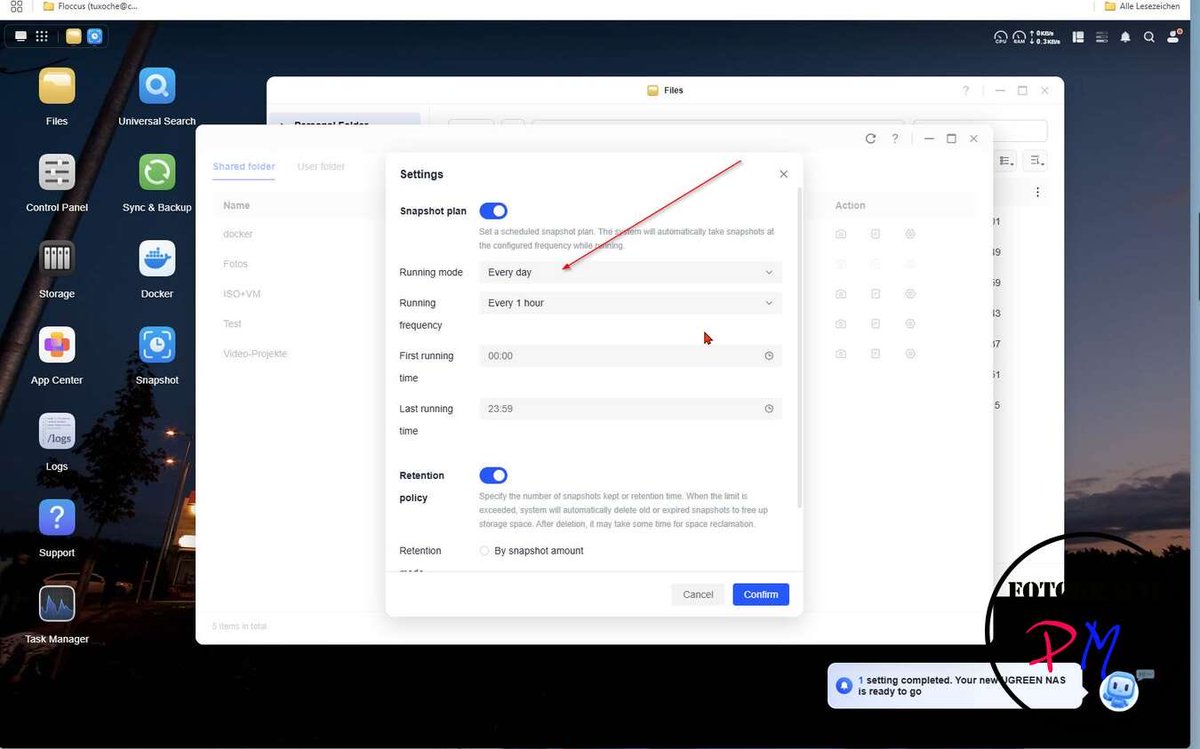This screenshot has width=1200, height=749.
Task: Open the magnifier search in the top bar
Action: point(1149,37)
